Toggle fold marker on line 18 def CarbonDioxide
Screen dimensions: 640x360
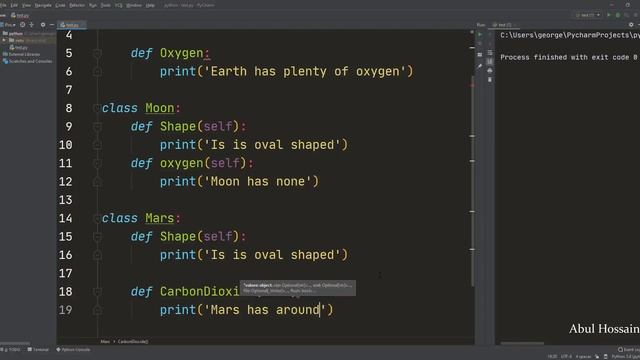[x=97, y=292]
